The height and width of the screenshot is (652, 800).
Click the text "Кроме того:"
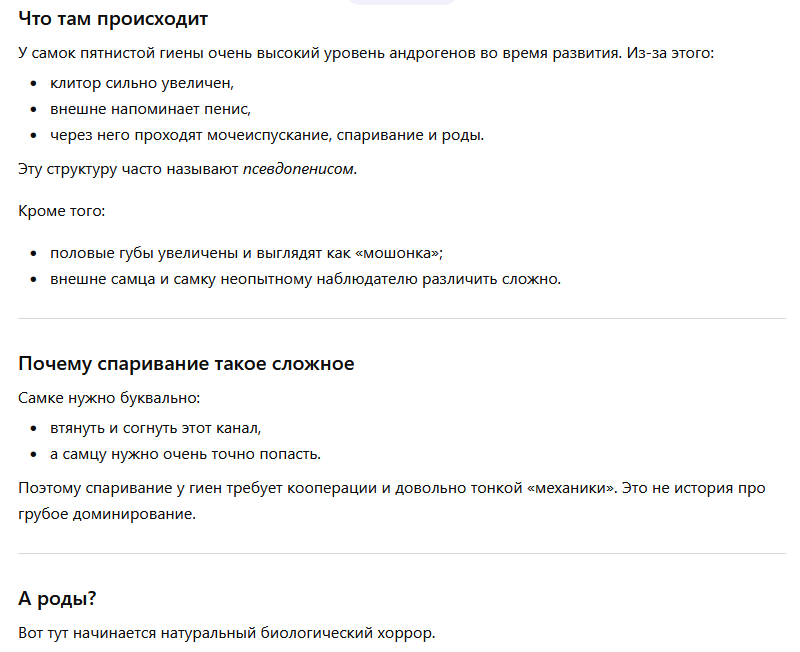point(62,211)
